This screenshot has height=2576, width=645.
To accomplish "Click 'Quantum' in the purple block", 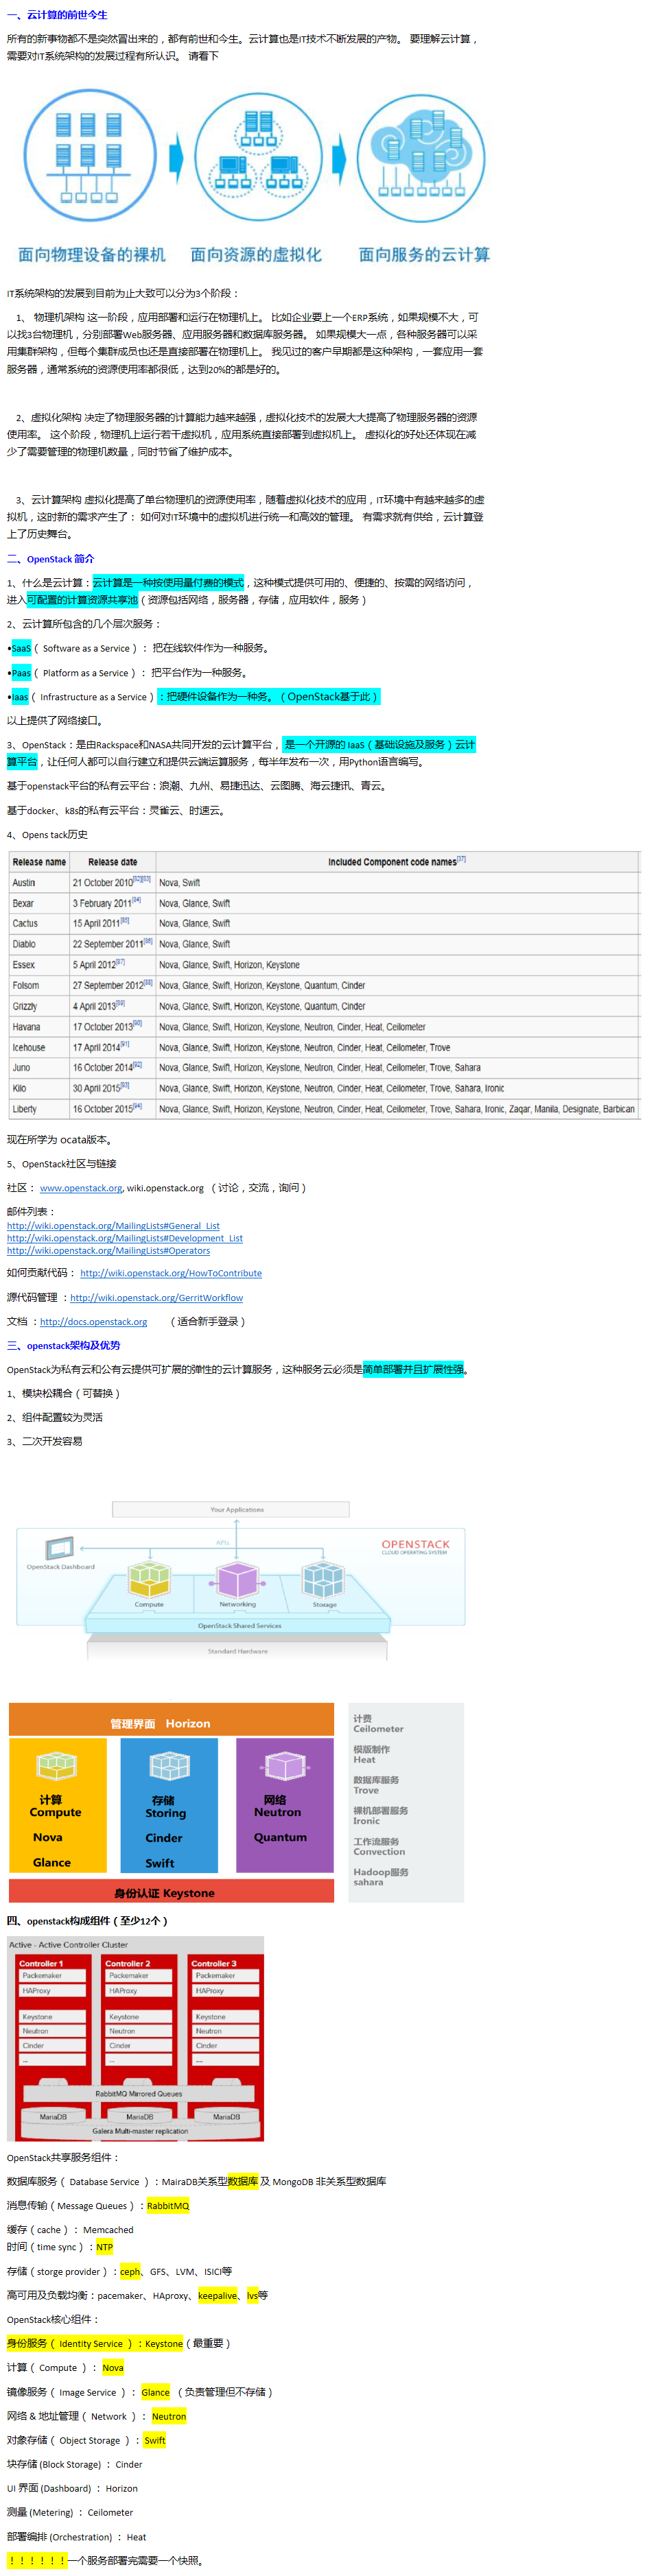I will [x=280, y=1837].
